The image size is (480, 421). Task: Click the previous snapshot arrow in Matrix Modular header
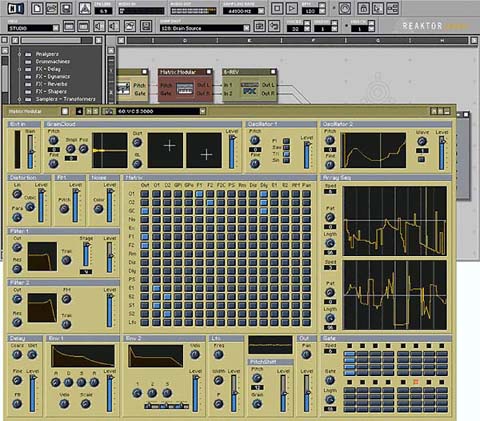pyautogui.click(x=79, y=111)
